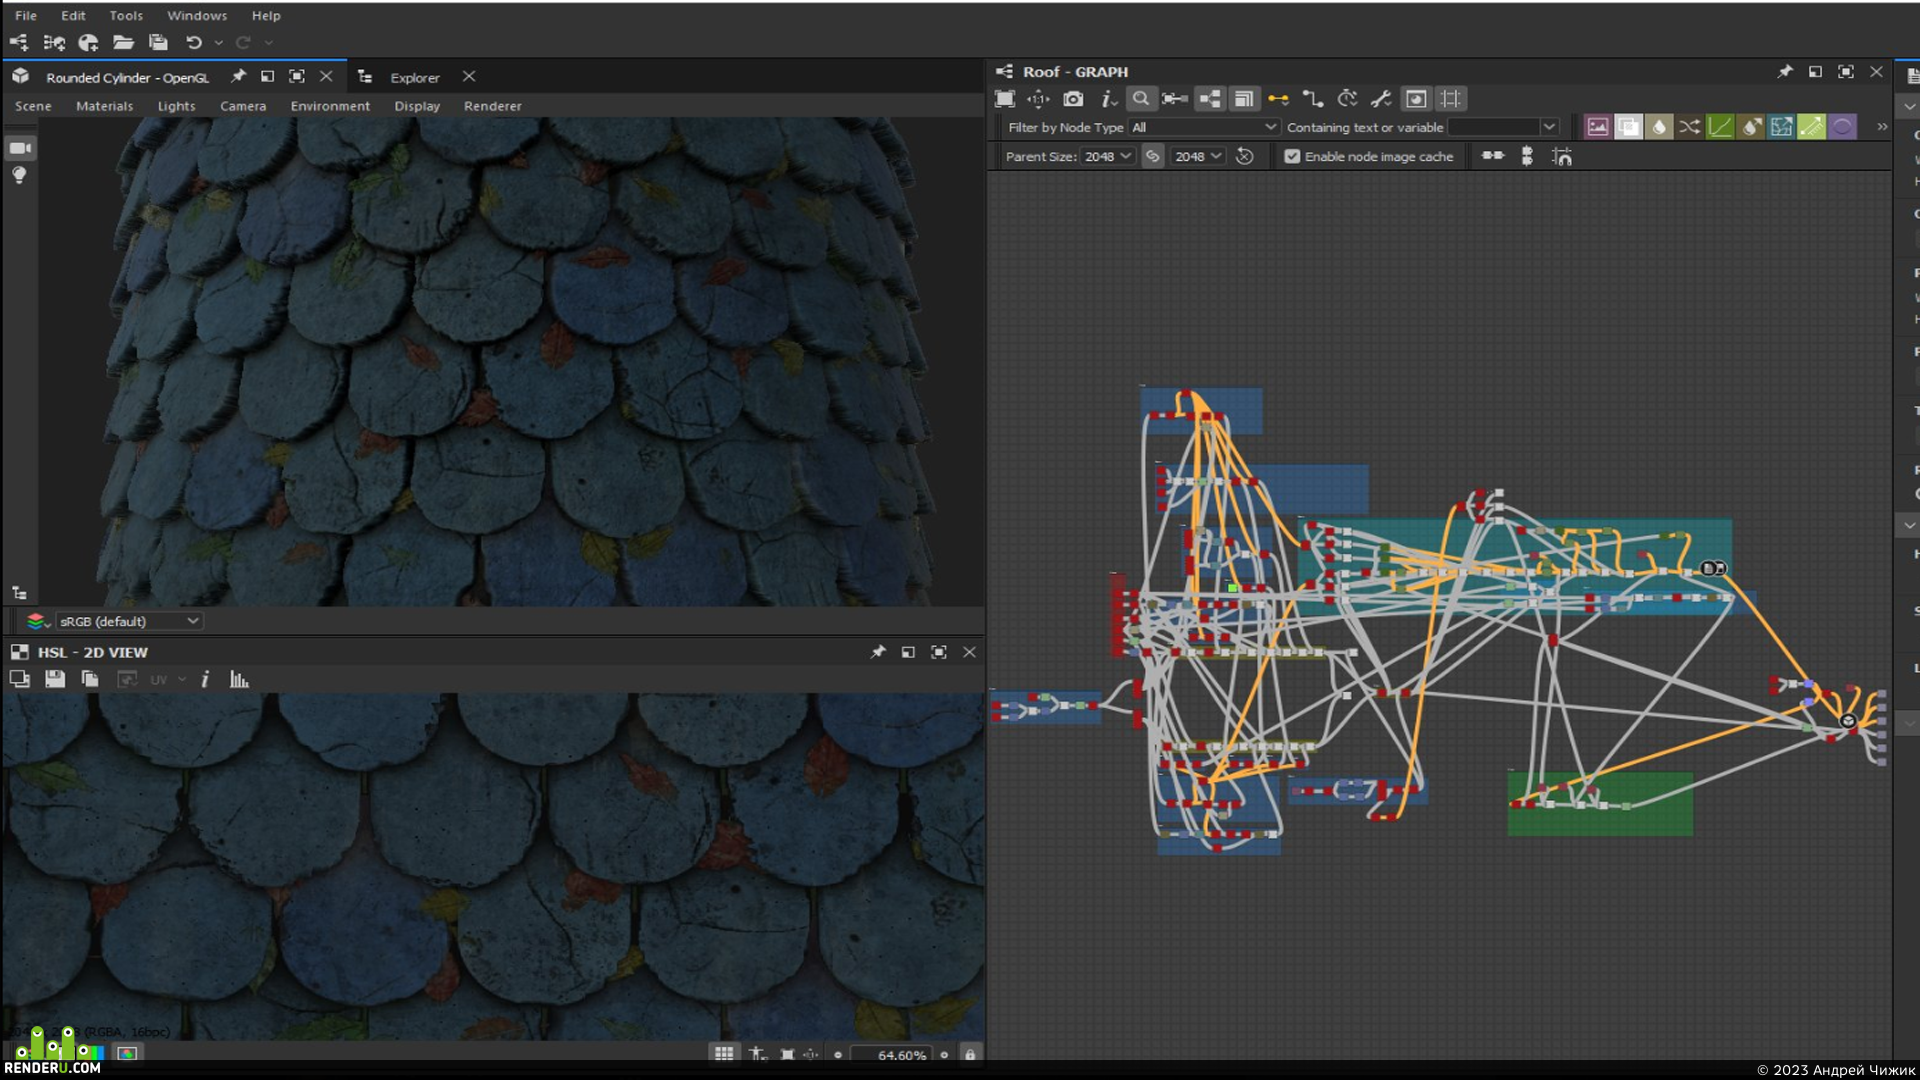Add a Blend node from the node shelf
The width and height of the screenshot is (1920, 1080).
click(x=1629, y=127)
